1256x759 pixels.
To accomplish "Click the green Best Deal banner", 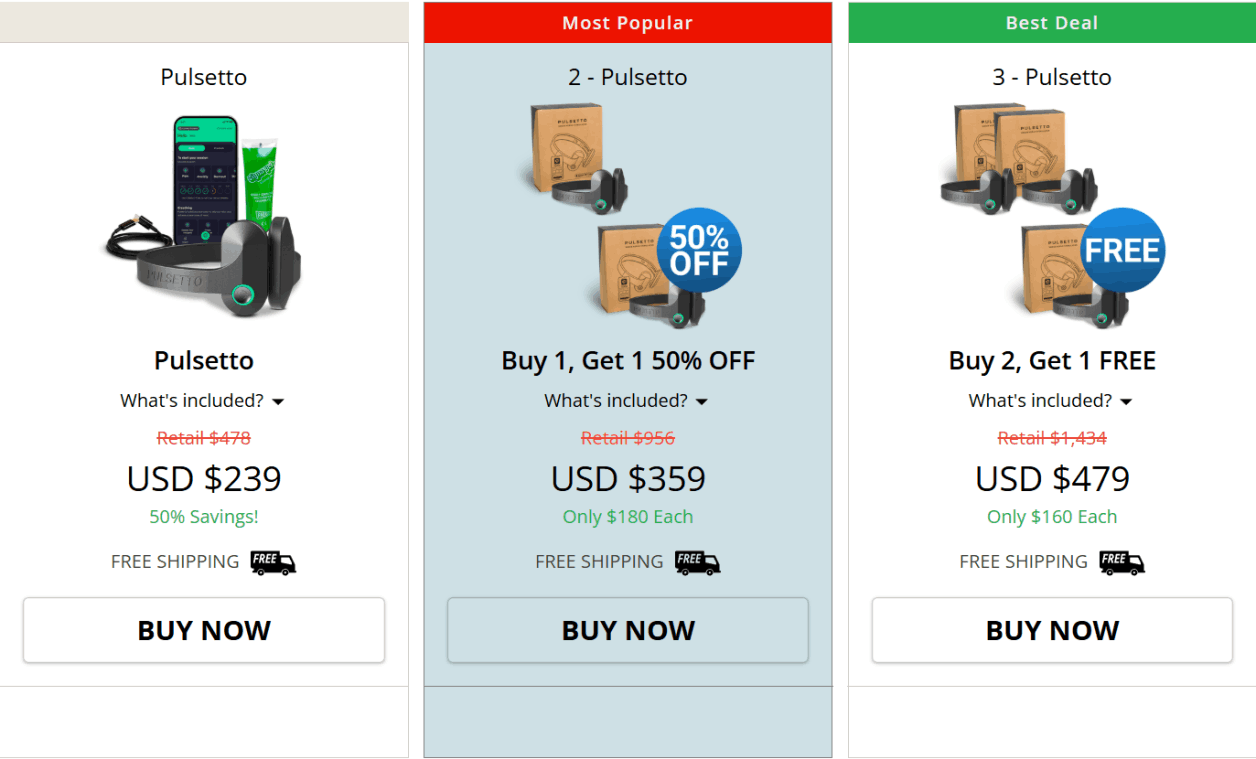I will coord(1051,22).
